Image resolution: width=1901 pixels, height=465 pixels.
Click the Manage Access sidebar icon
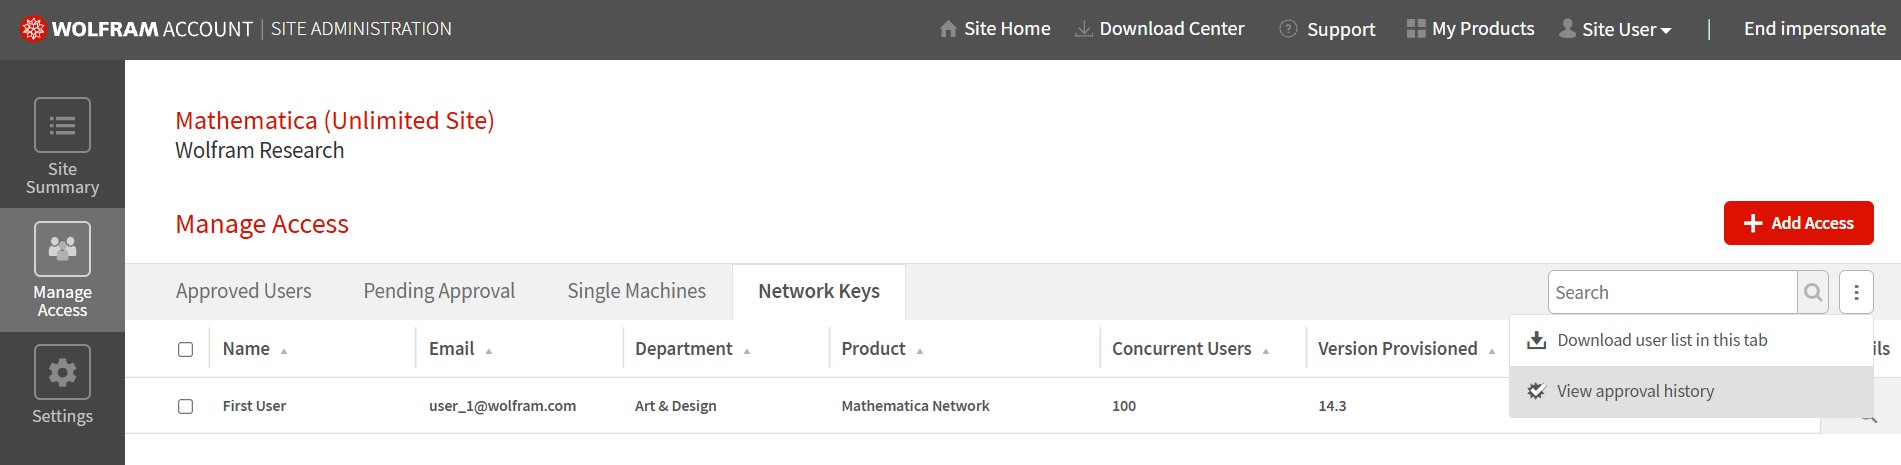(x=62, y=249)
